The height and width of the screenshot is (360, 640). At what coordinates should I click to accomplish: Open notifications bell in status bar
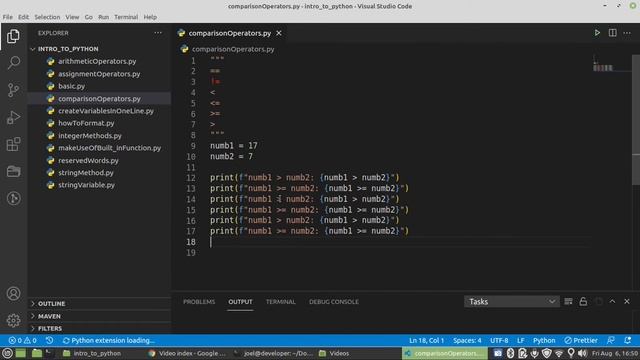click(x=627, y=340)
